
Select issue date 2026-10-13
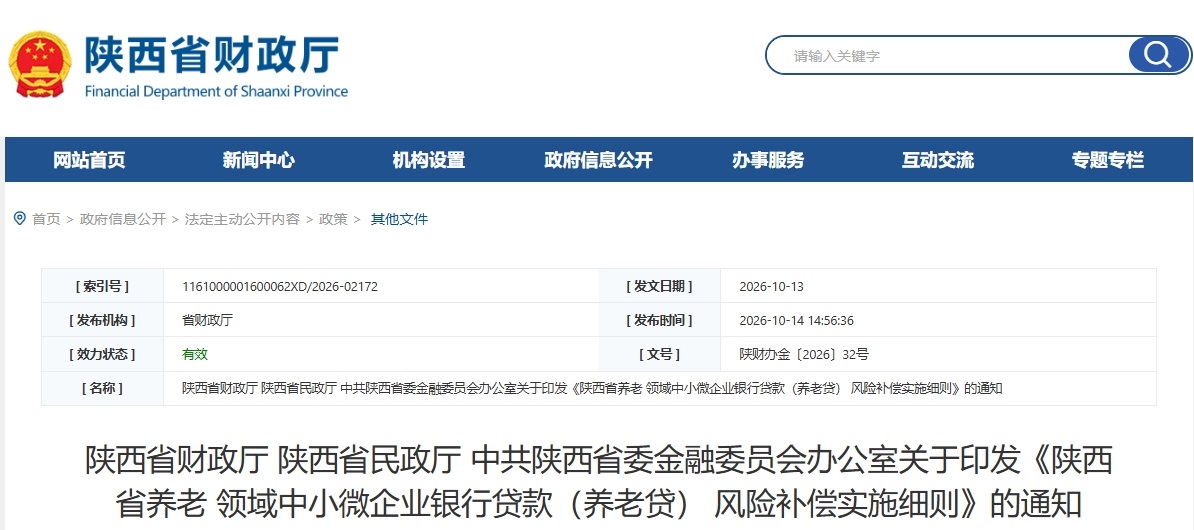771,287
